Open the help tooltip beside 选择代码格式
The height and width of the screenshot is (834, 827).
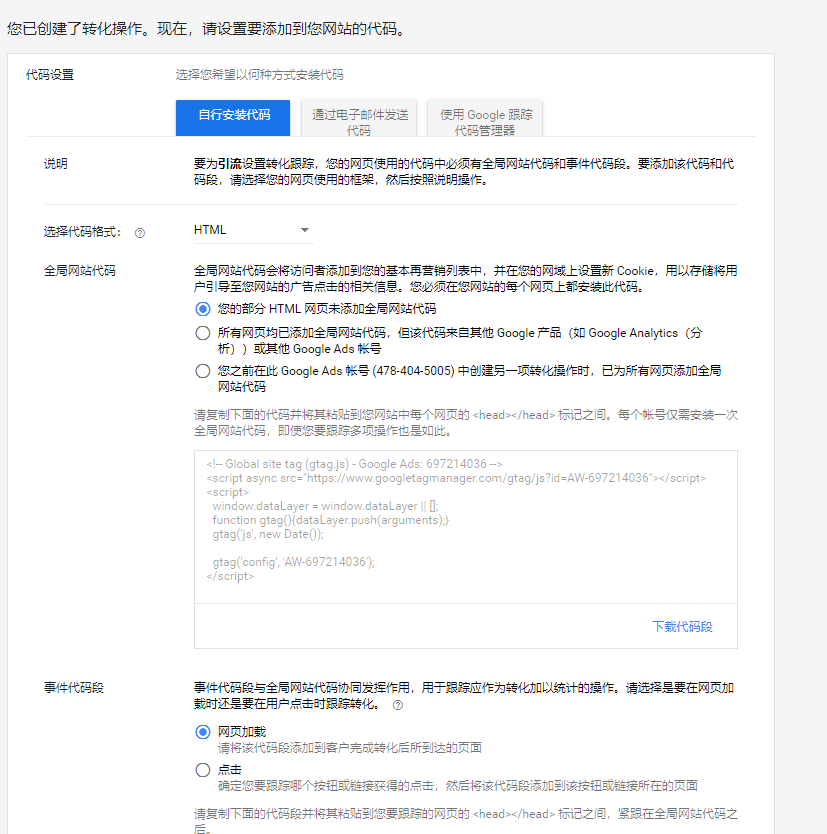click(141, 231)
